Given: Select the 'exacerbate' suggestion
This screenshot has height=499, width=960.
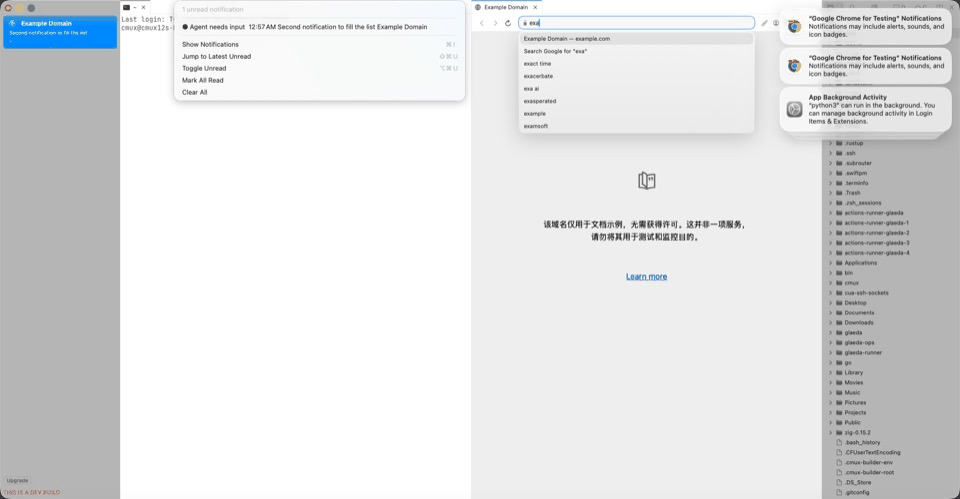Looking at the screenshot, I should pyautogui.click(x=636, y=76).
